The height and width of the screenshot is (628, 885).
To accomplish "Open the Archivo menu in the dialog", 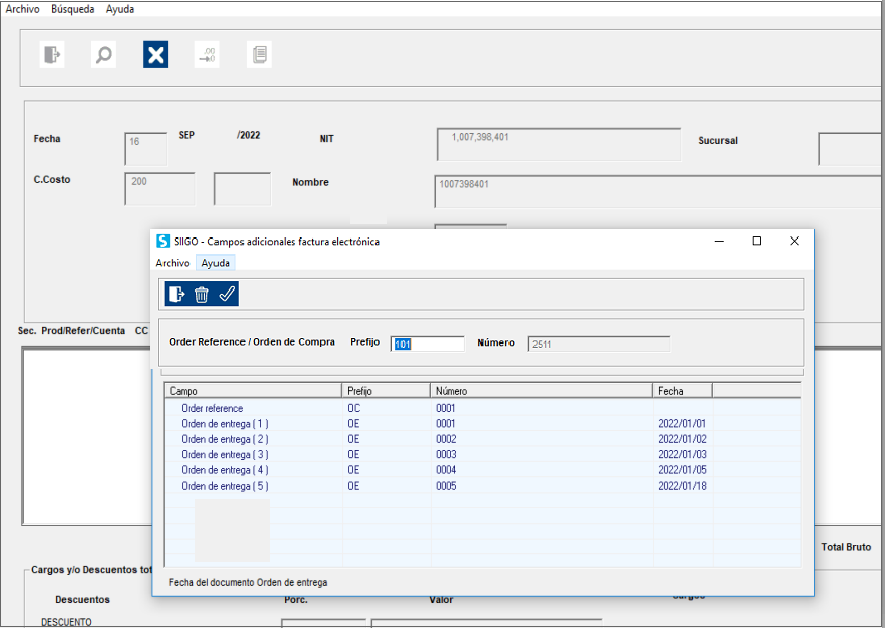I will (172, 263).
